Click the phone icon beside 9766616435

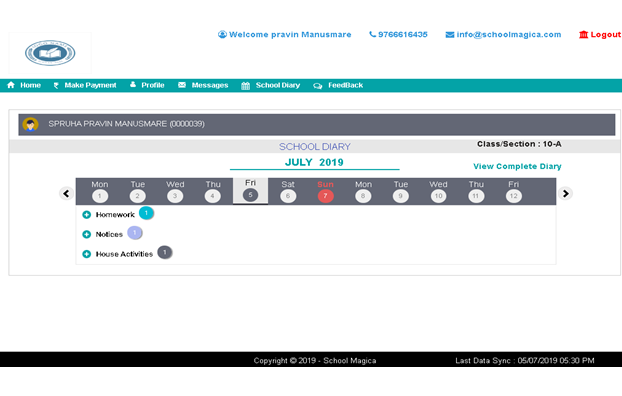pos(372,34)
